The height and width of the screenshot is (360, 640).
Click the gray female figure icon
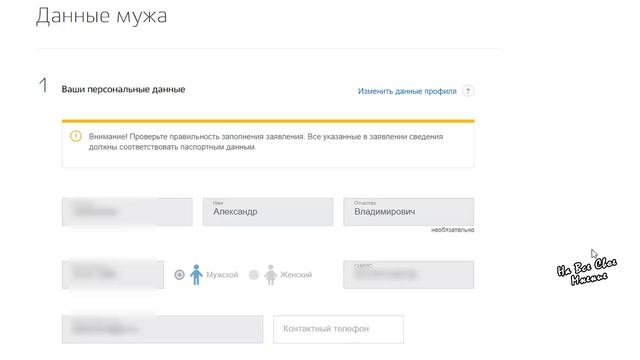pos(271,274)
